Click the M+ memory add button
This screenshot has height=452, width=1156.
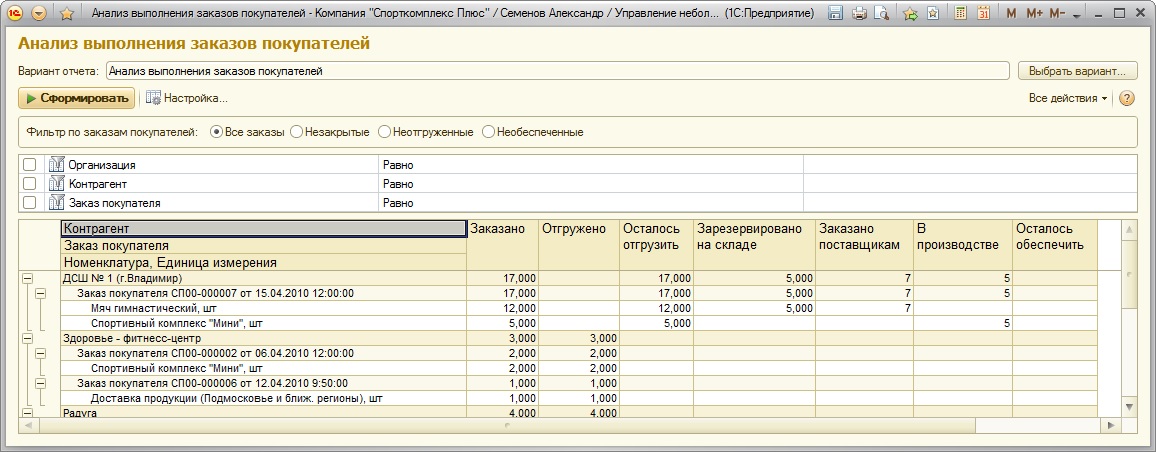pyautogui.click(x=1034, y=14)
